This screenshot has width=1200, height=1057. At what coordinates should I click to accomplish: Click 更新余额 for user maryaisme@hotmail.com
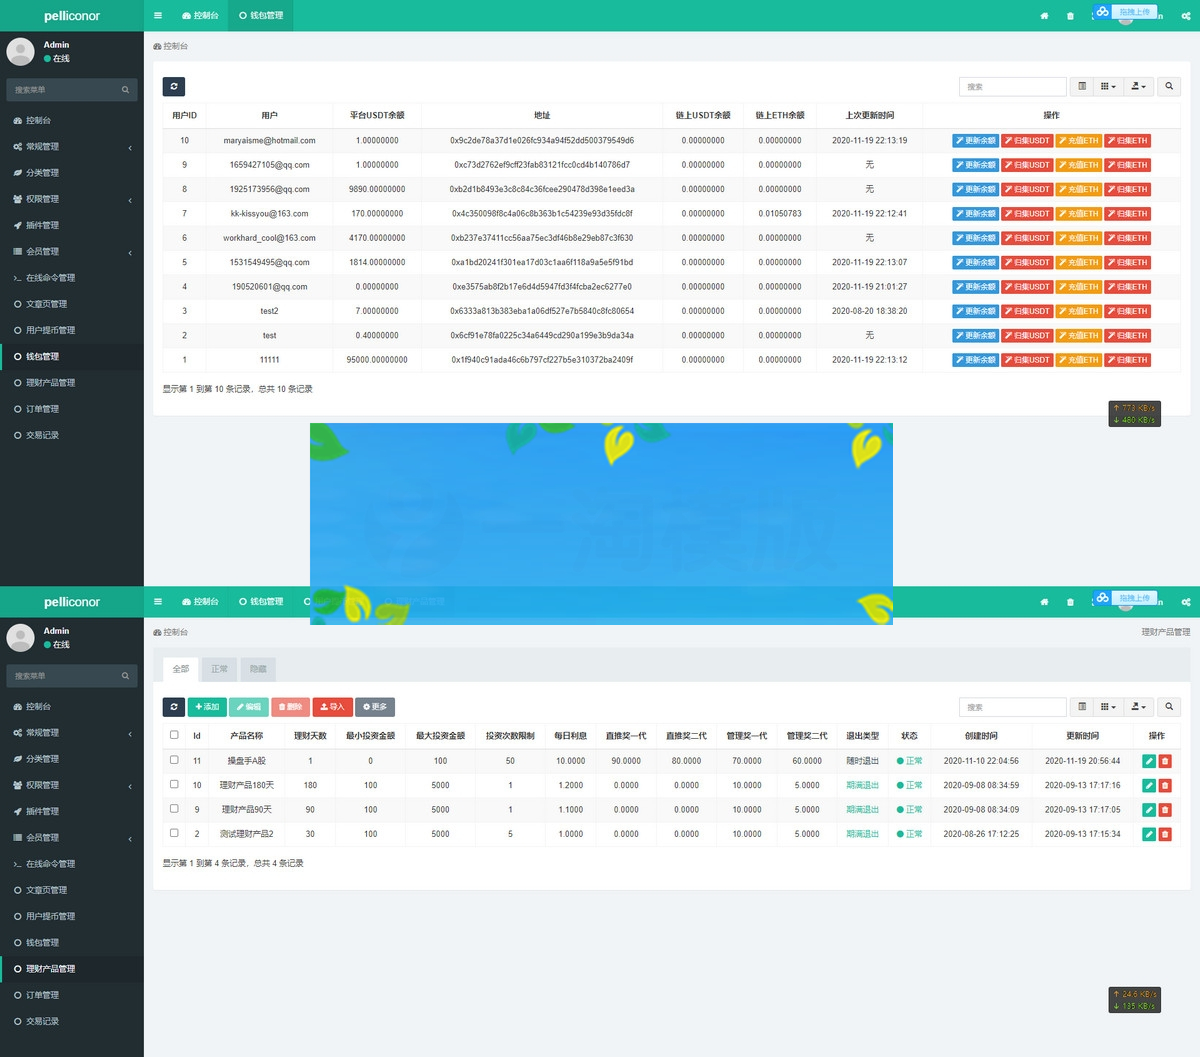tap(975, 141)
